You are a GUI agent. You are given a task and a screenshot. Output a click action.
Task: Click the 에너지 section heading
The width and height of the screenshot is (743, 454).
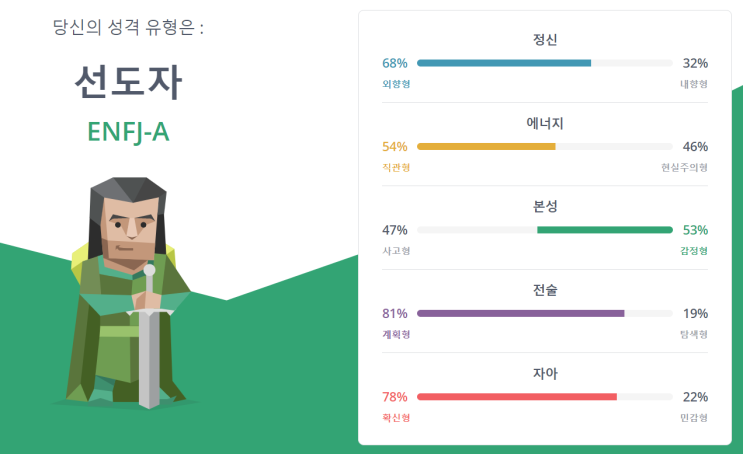[x=545, y=123]
